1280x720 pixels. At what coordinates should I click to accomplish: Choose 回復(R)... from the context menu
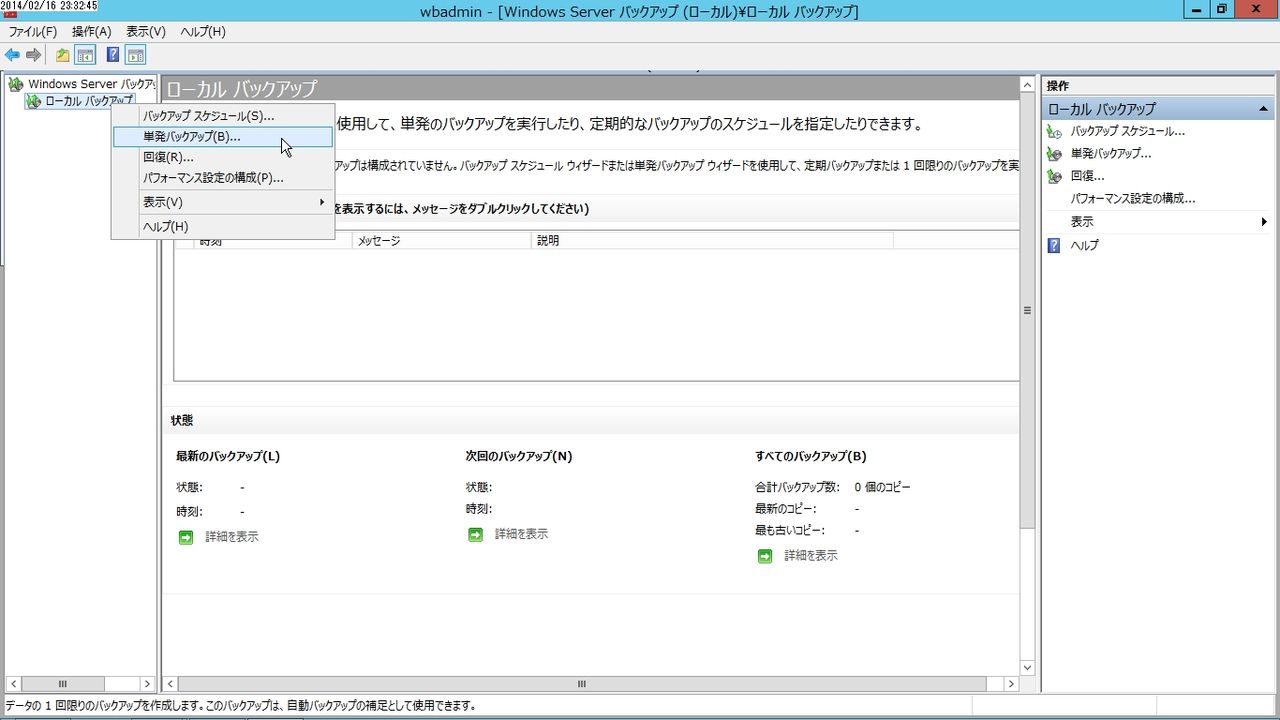[223, 157]
